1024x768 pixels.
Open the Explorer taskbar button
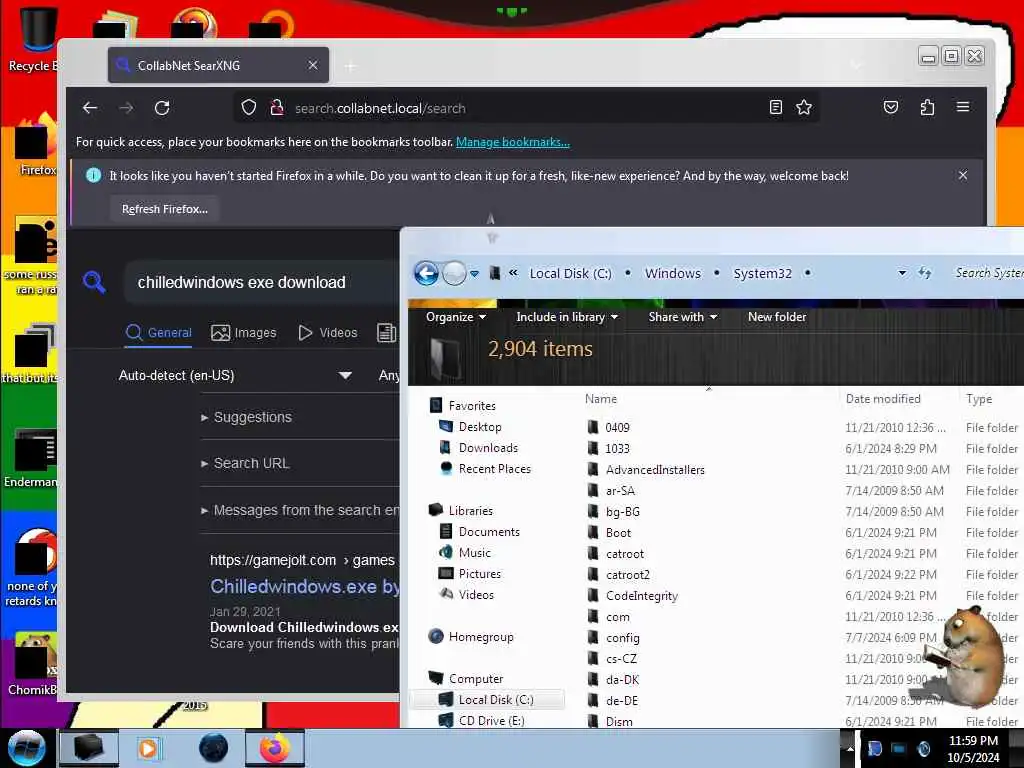click(x=89, y=748)
